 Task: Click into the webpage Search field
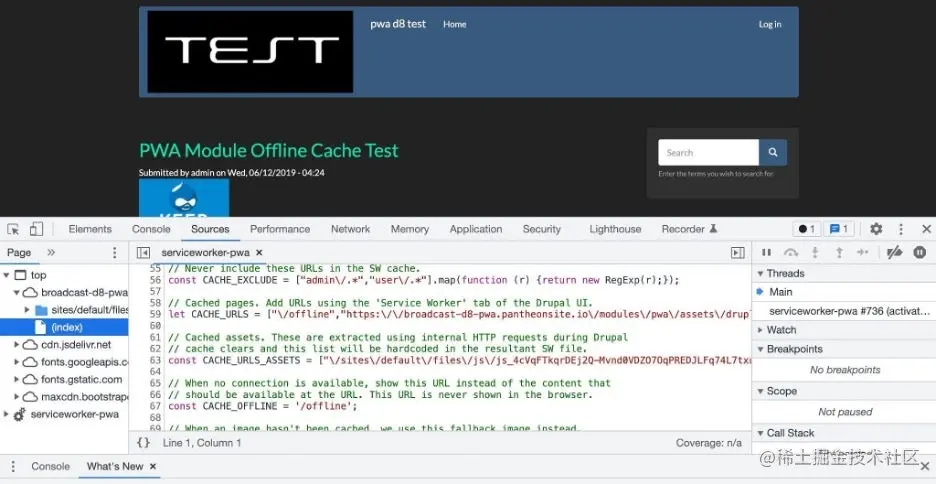tap(708, 153)
